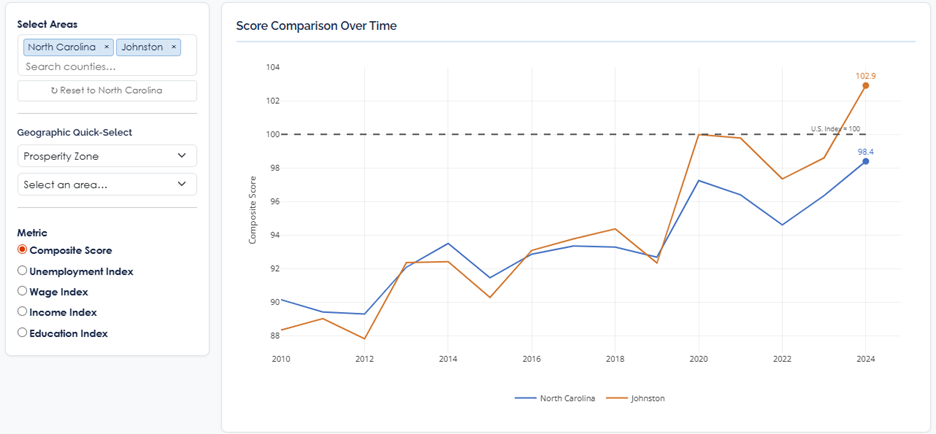936x434 pixels.
Task: Choose the Unemployment Index metric
Action: pos(23,271)
